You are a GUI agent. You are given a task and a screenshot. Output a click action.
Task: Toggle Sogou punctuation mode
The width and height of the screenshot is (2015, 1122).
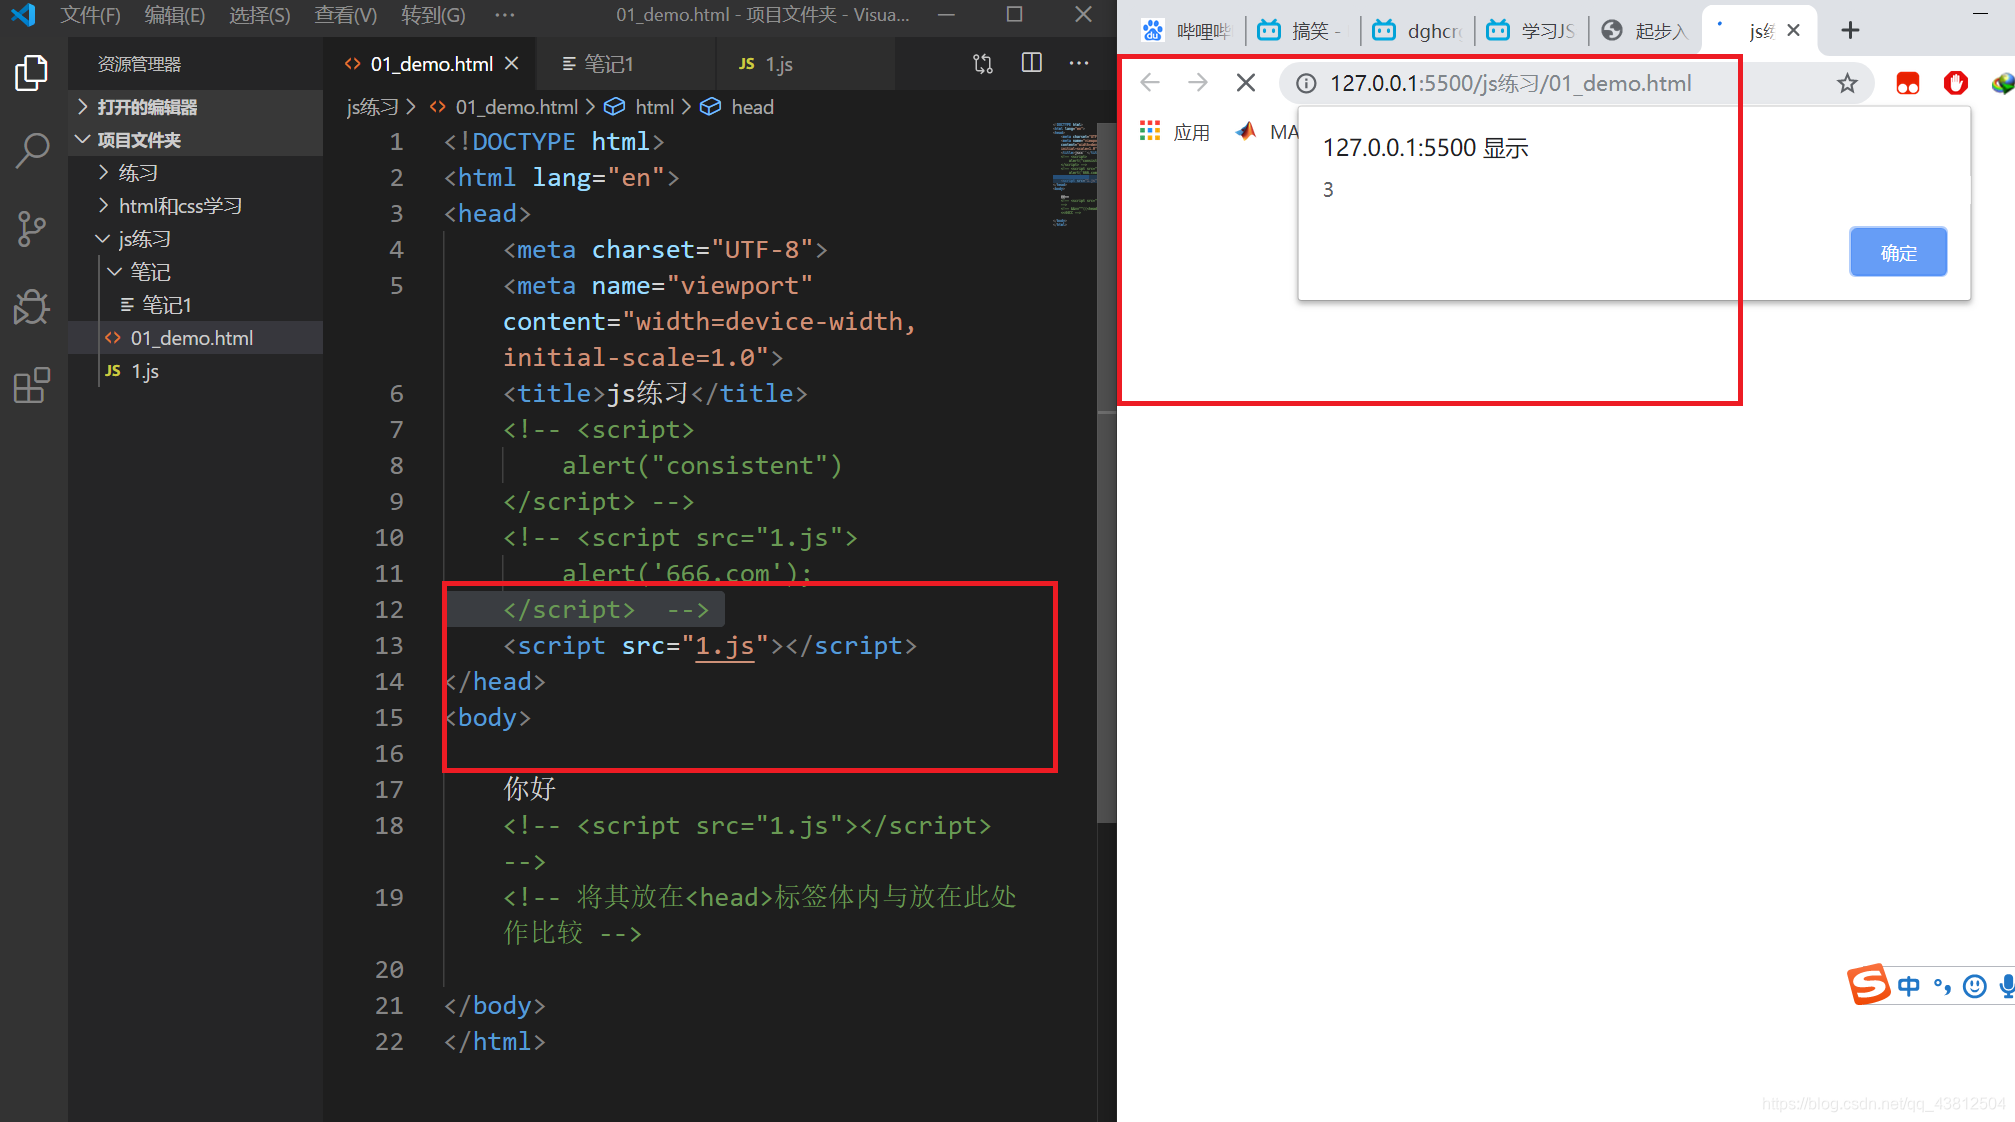point(1942,987)
